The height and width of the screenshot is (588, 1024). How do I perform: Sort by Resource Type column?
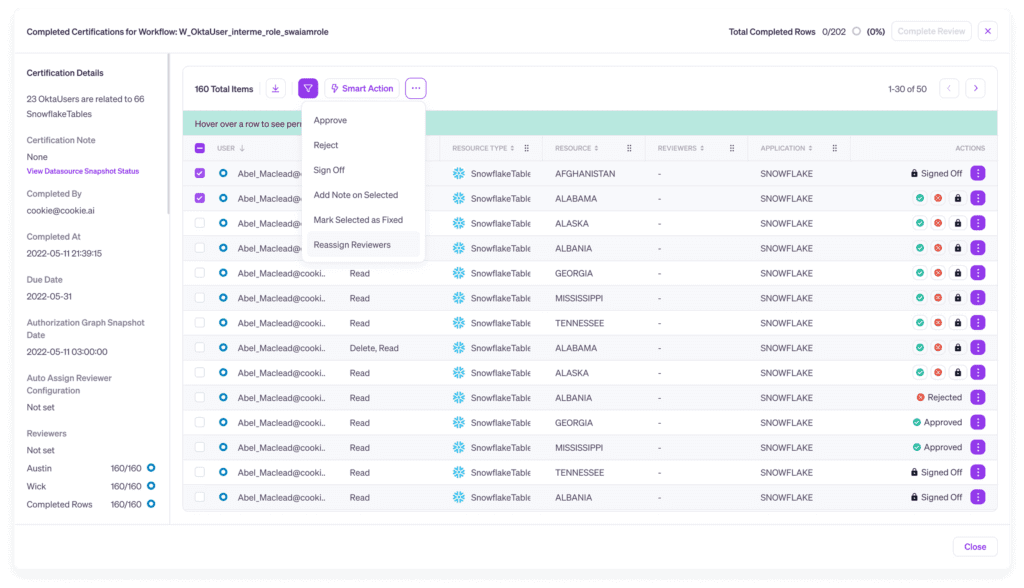(x=483, y=148)
